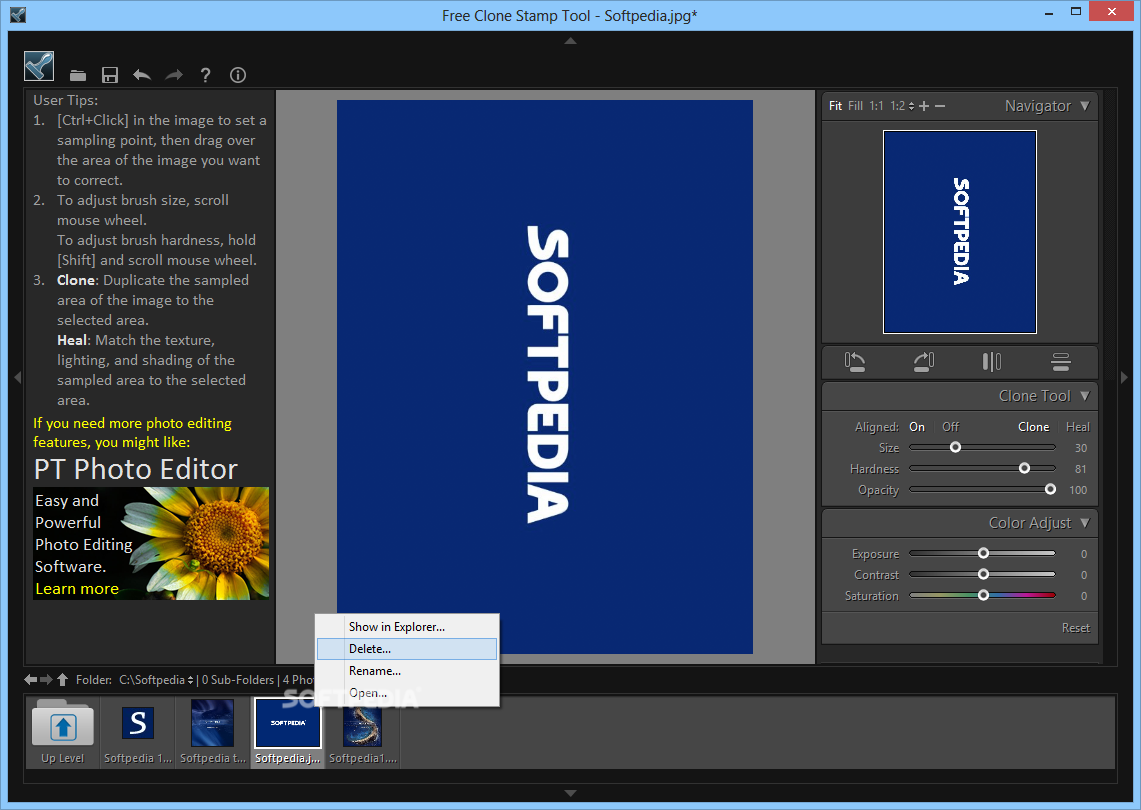Viewport: 1141px width, 810px height.
Task: Click the Size value 30
Action: 1081,448
